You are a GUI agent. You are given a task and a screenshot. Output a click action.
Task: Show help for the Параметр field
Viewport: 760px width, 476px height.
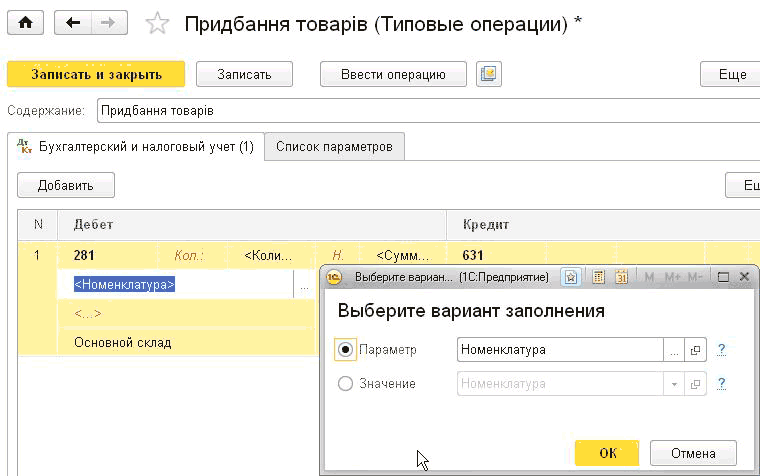pyautogui.click(x=721, y=349)
